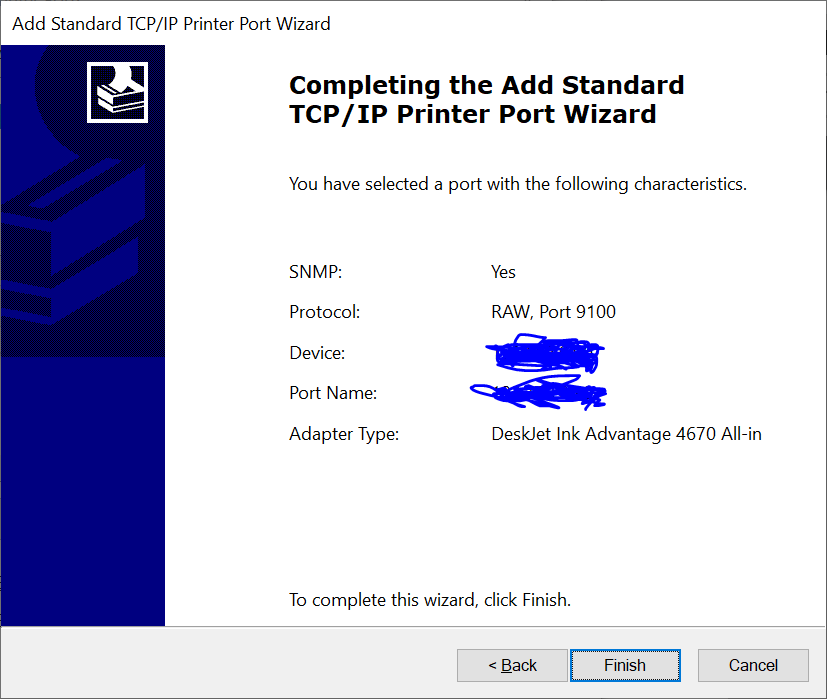
Task: Click the heading "Completing the Add Standard"
Action: point(486,85)
